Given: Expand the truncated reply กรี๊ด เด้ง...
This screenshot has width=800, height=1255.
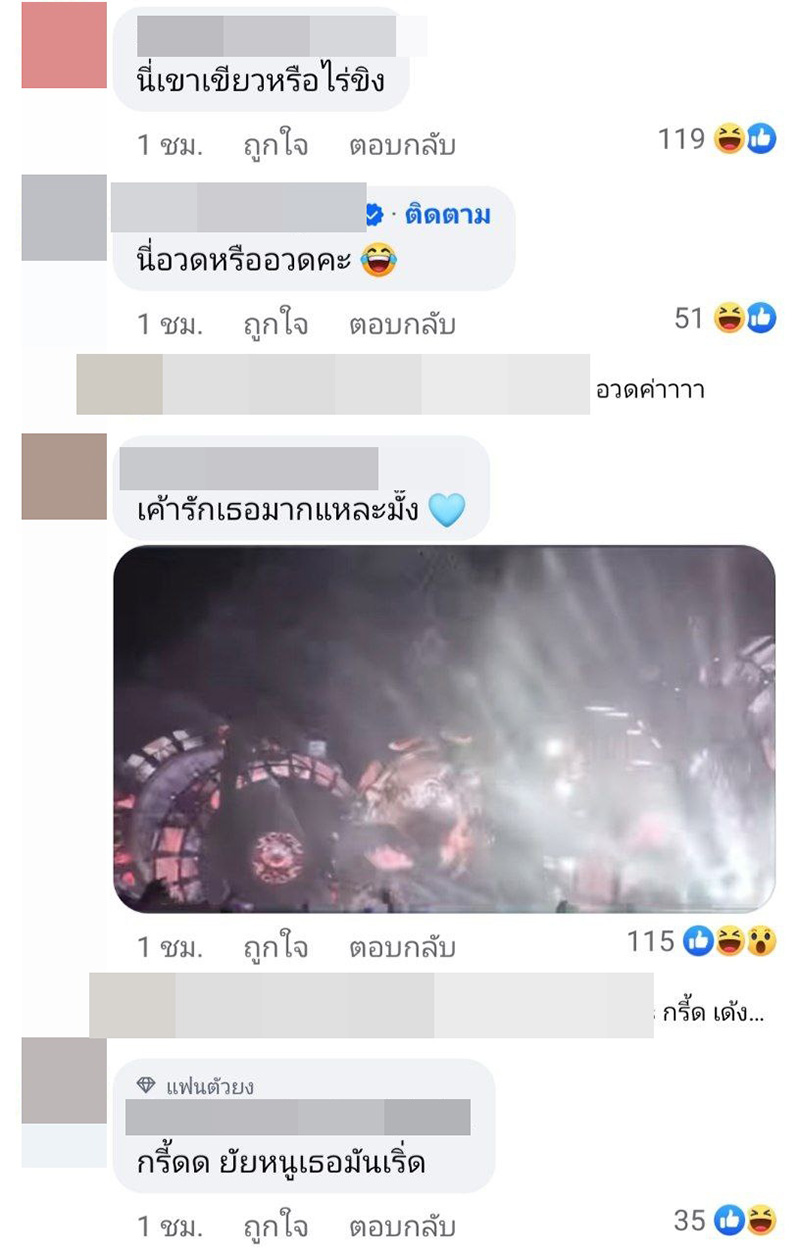Looking at the screenshot, I should 713,1014.
